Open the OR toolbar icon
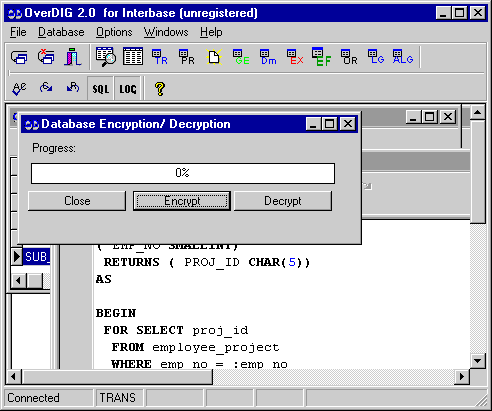Image resolution: width=492 pixels, height=411 pixels. click(x=349, y=57)
